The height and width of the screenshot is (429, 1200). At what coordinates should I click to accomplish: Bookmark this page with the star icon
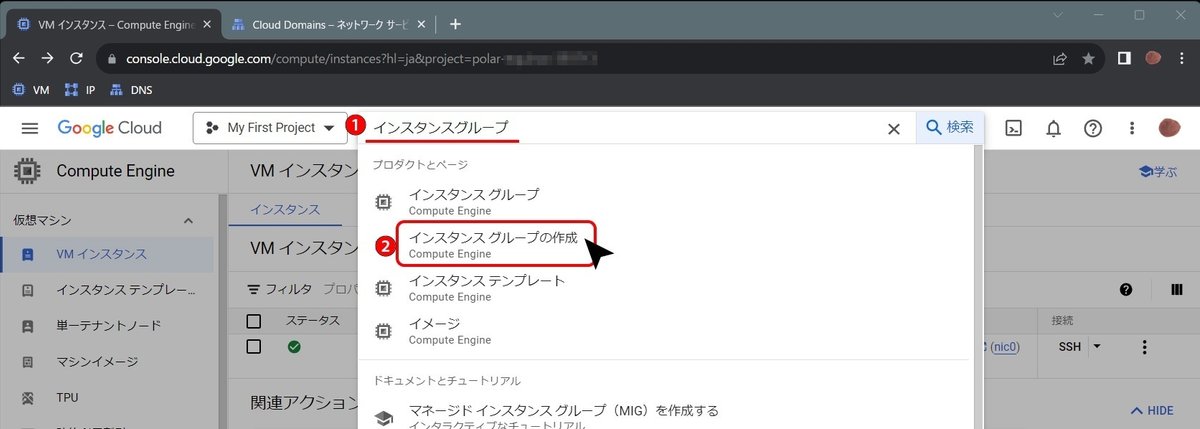pos(1088,59)
